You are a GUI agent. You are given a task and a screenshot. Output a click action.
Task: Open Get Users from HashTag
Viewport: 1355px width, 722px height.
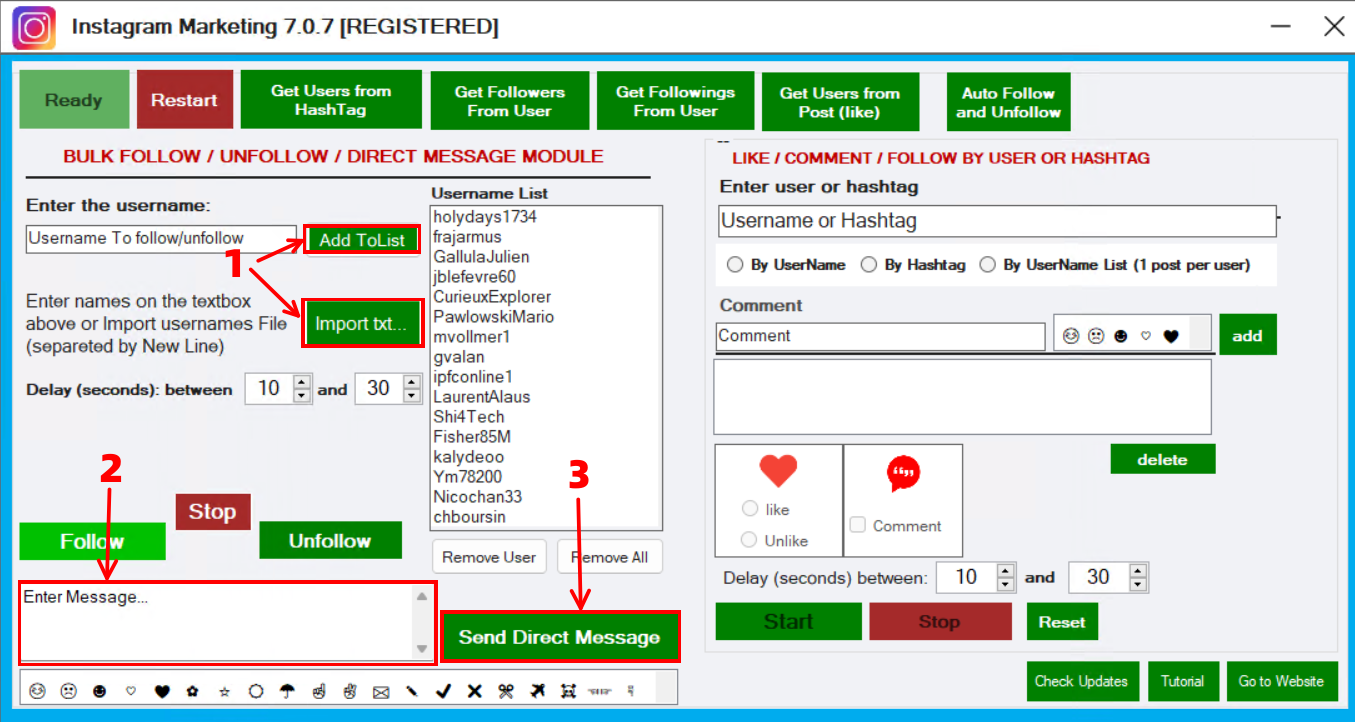click(x=331, y=100)
